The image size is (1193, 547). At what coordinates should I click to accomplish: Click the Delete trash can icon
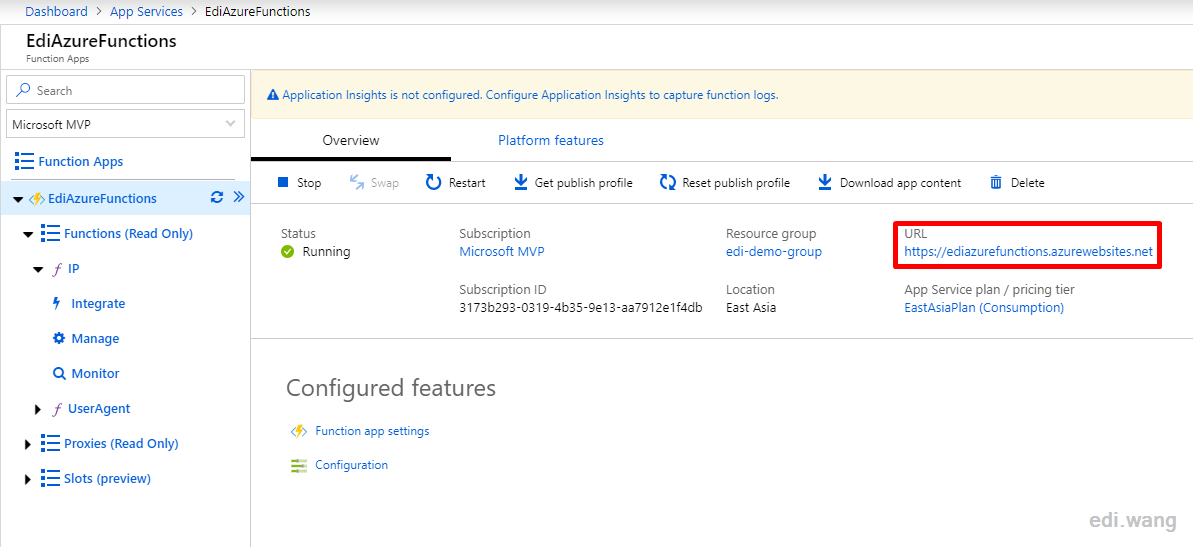point(996,183)
